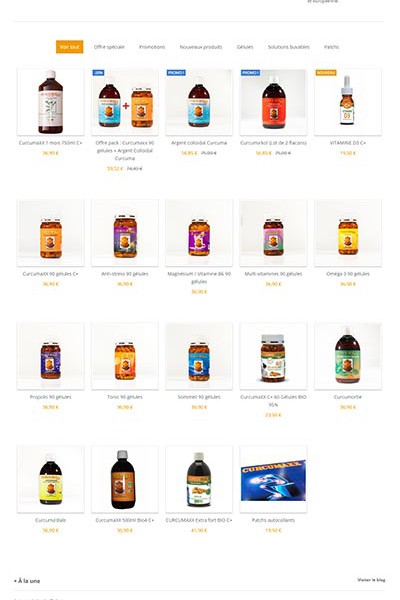Image resolution: width=400 pixels, height=600 pixels.
Task: Open the 'Multi-vitamines 90 gélules' product title
Action: point(273,274)
